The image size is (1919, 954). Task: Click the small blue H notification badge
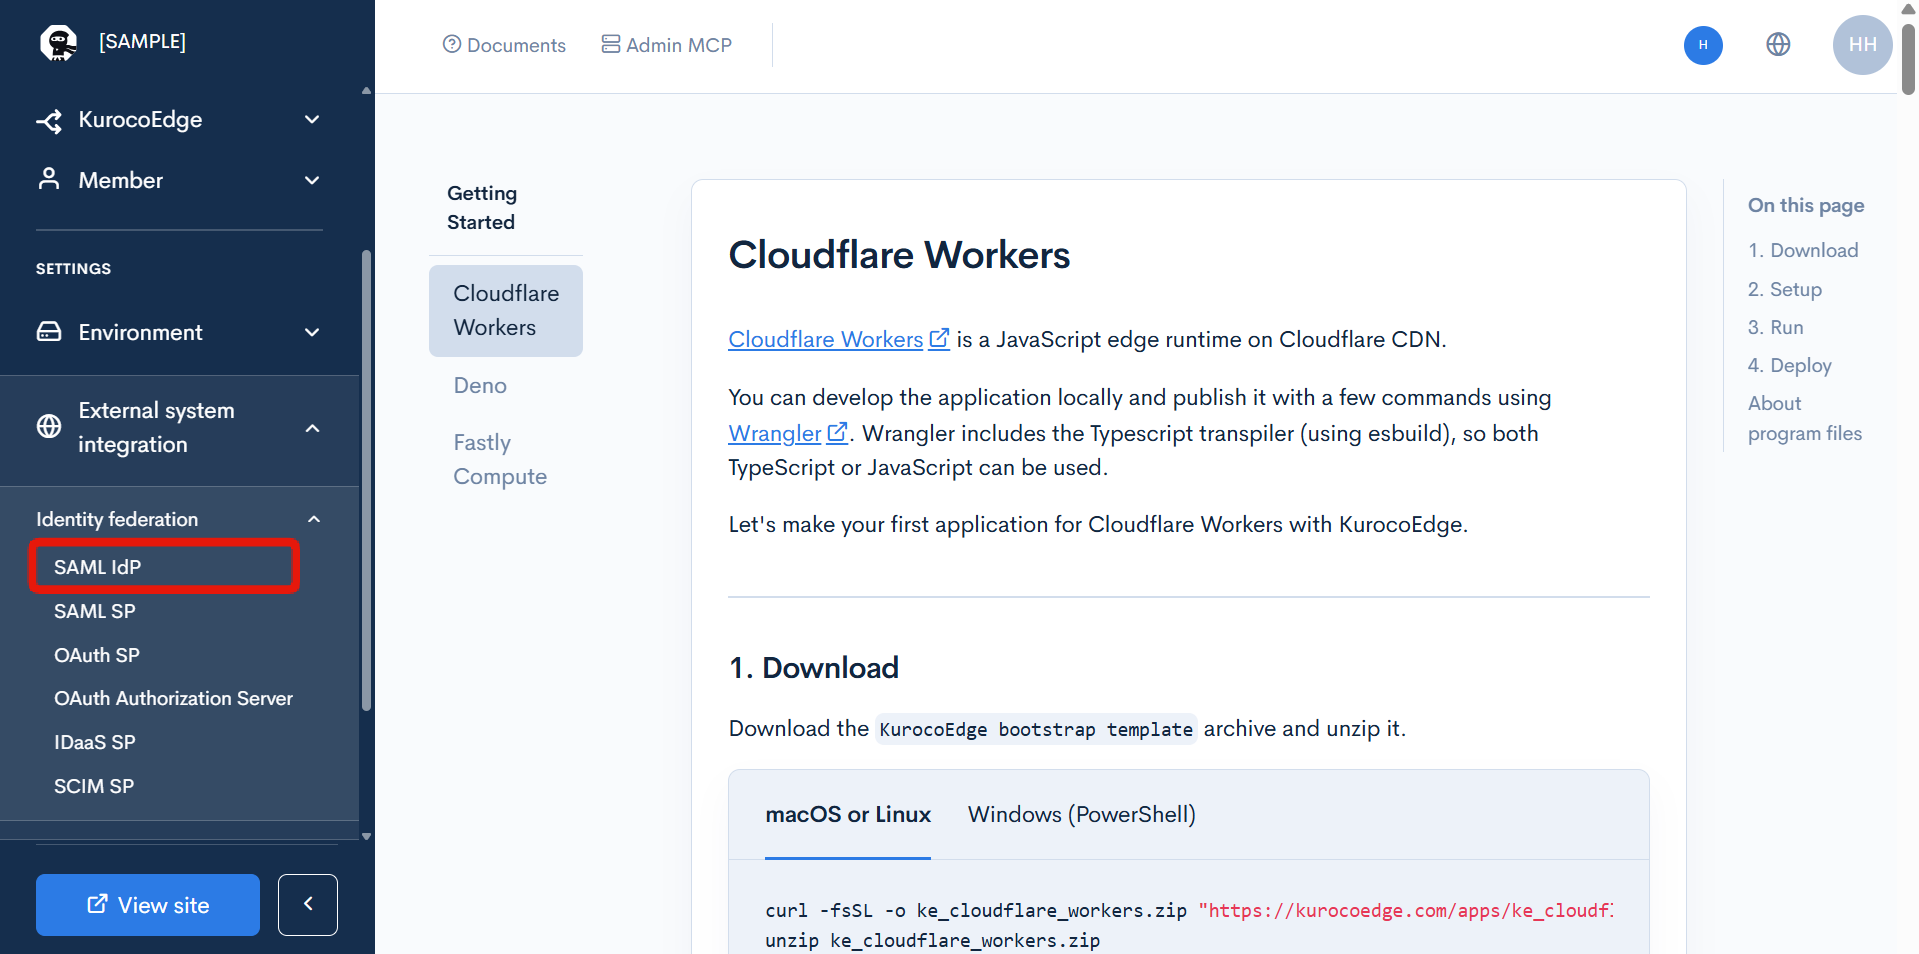click(1703, 45)
